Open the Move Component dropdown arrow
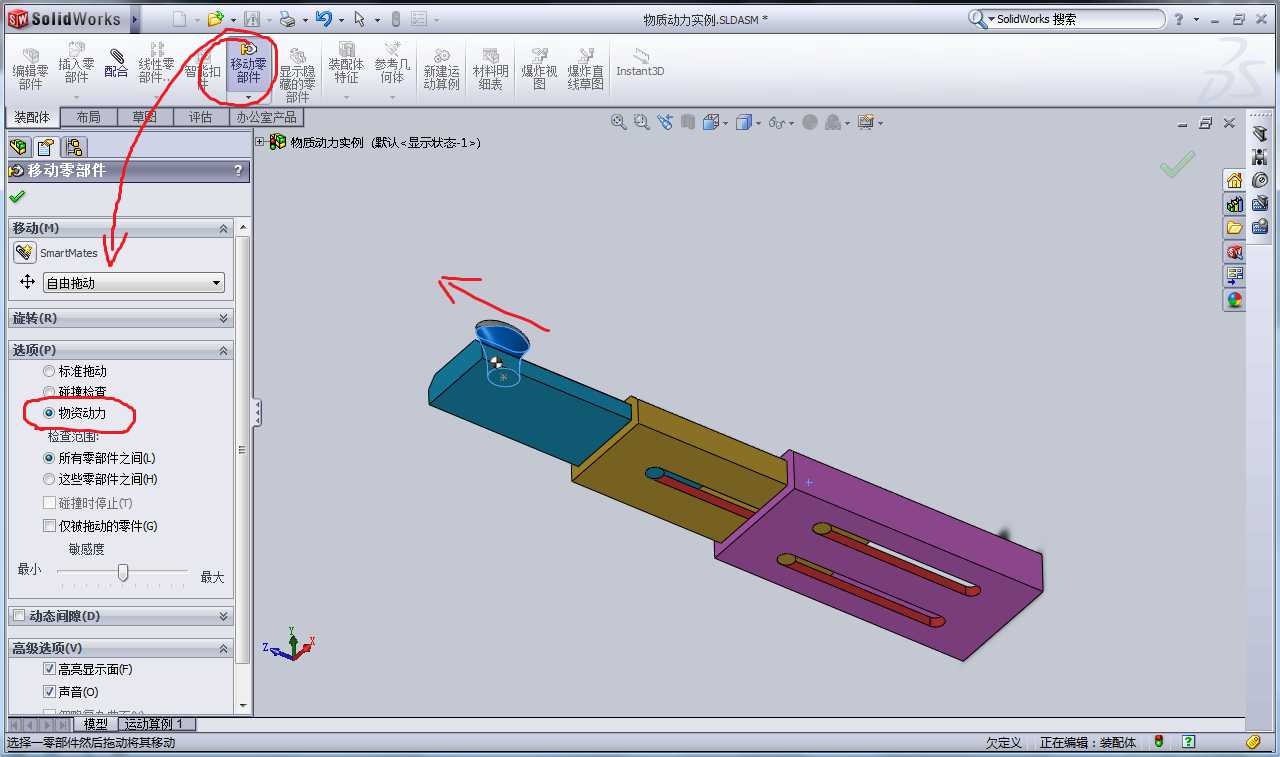Screen dimensions: 1280x757 pos(248,97)
